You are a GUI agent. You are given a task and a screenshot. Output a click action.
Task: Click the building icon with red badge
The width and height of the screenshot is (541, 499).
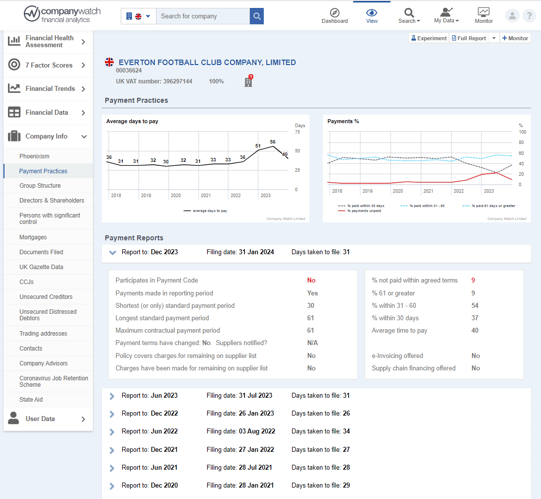pos(249,81)
